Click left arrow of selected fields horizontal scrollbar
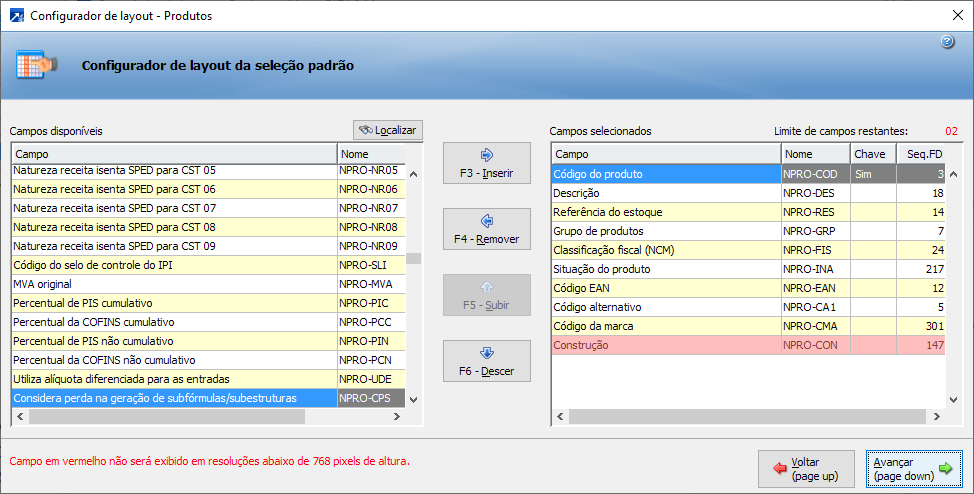 click(x=560, y=416)
